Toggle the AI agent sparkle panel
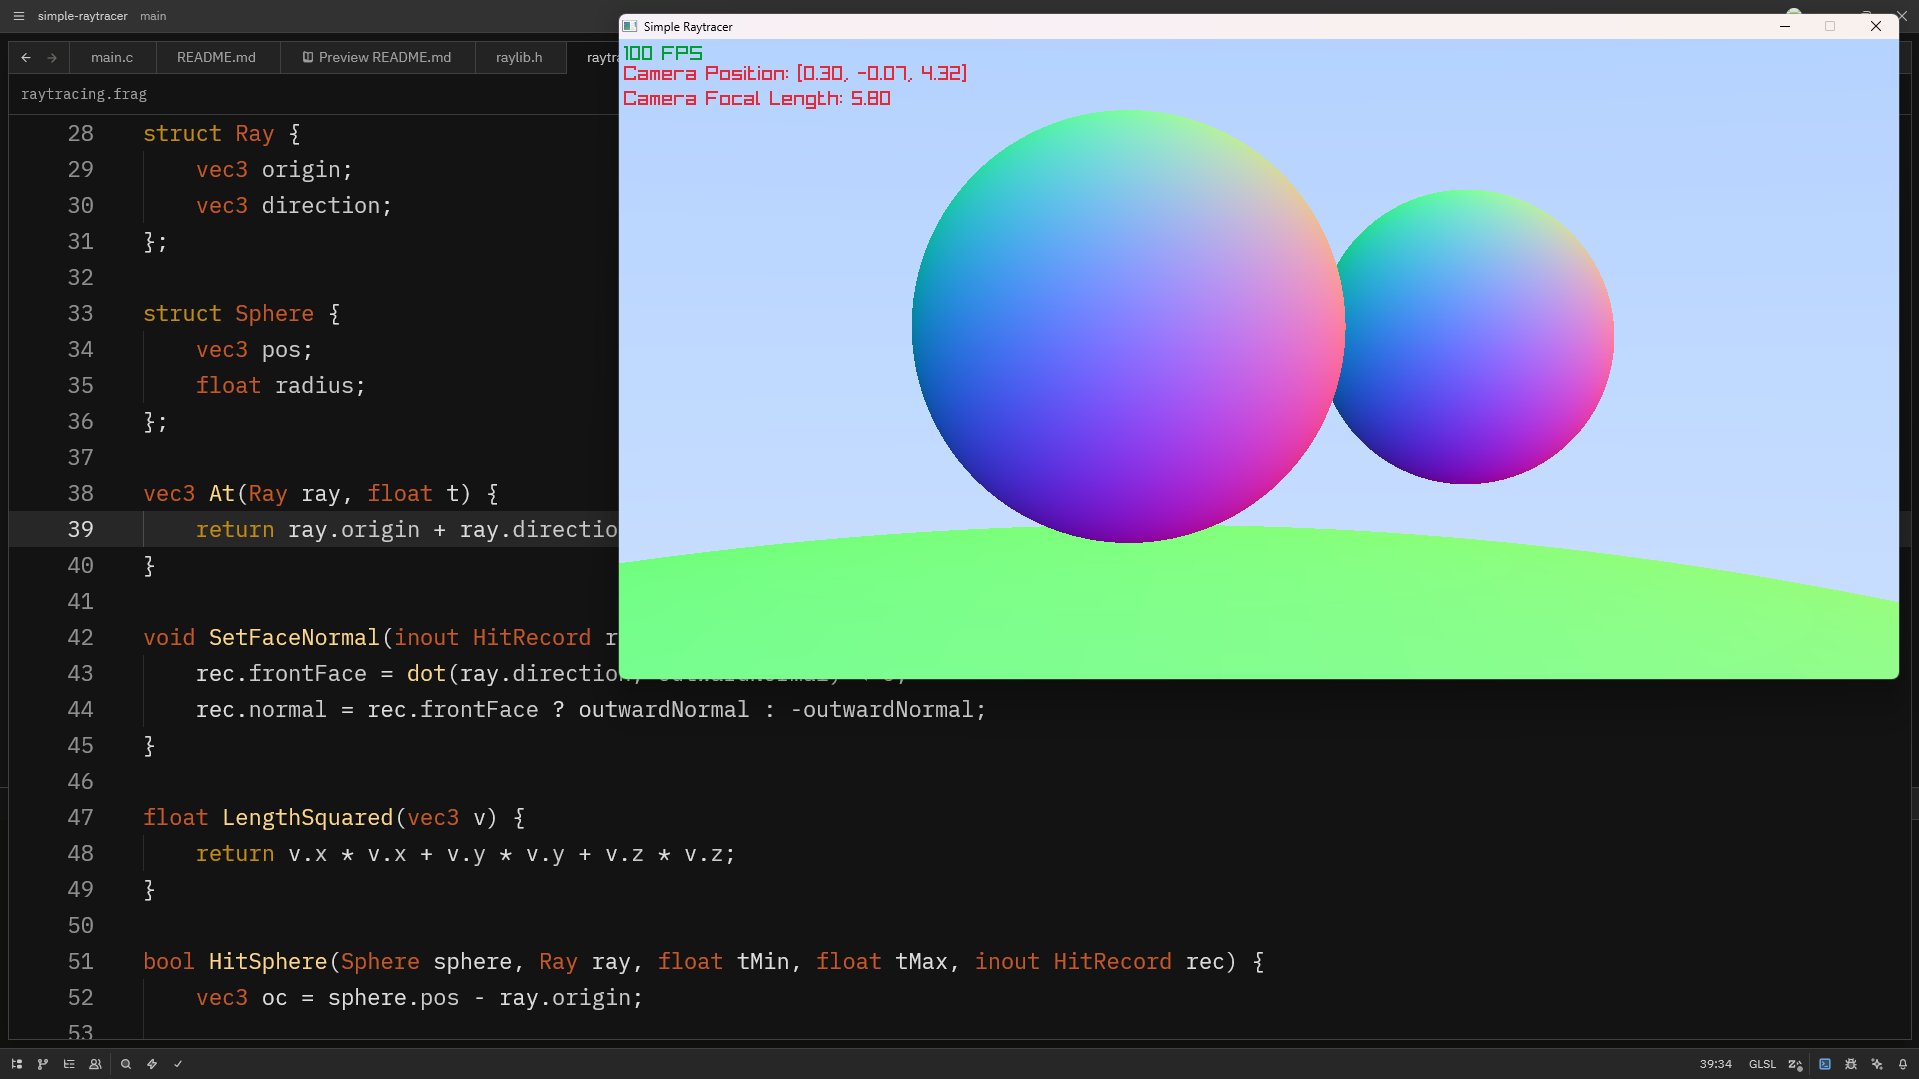 (x=1877, y=1064)
